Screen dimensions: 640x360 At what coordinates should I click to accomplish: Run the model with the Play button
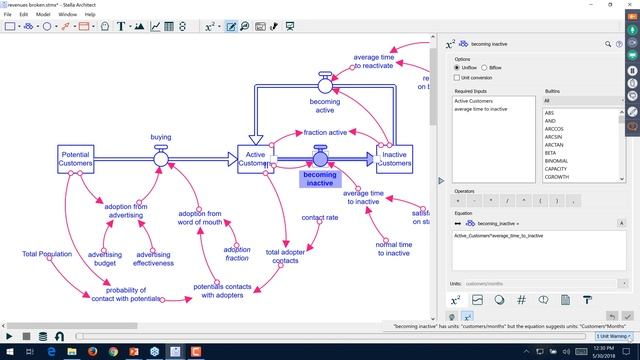[9, 336]
